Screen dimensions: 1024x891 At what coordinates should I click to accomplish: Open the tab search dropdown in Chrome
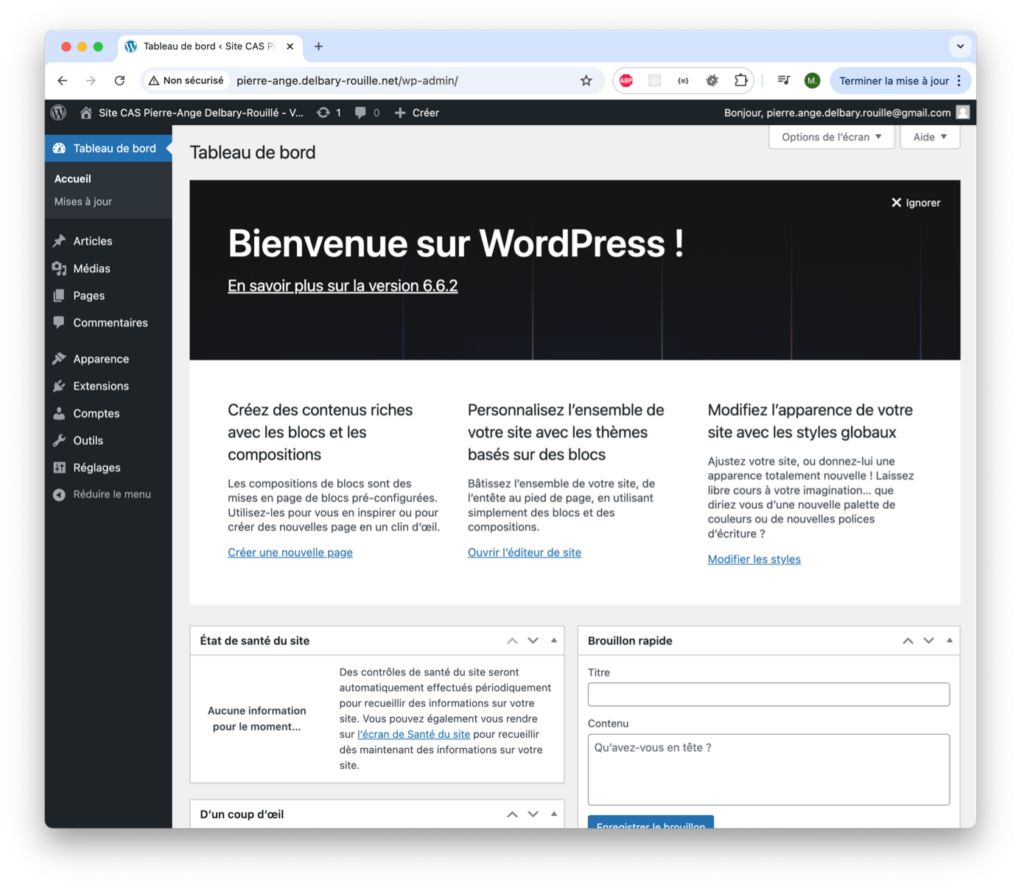[960, 46]
